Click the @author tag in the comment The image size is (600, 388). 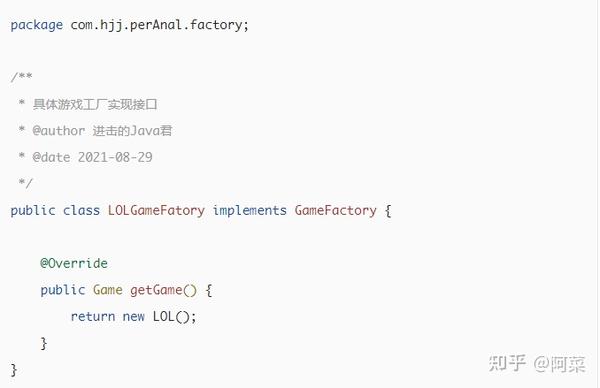pos(59,131)
